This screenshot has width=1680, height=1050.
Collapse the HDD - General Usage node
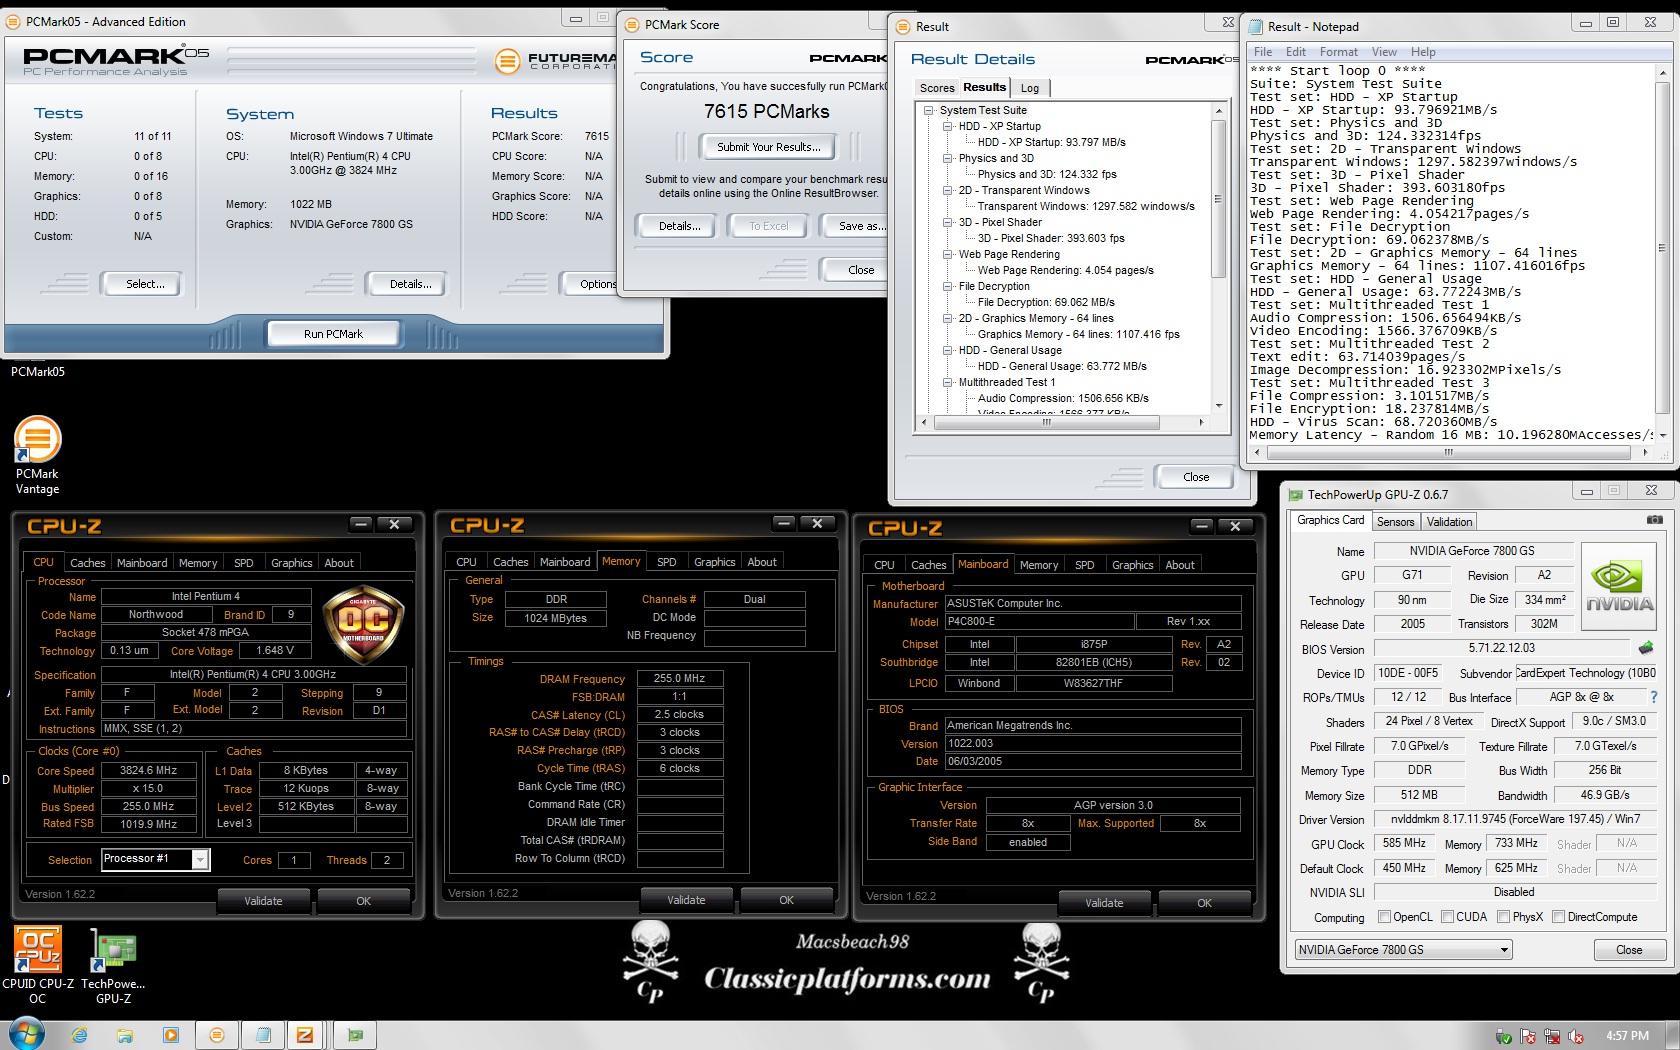pyautogui.click(x=948, y=350)
